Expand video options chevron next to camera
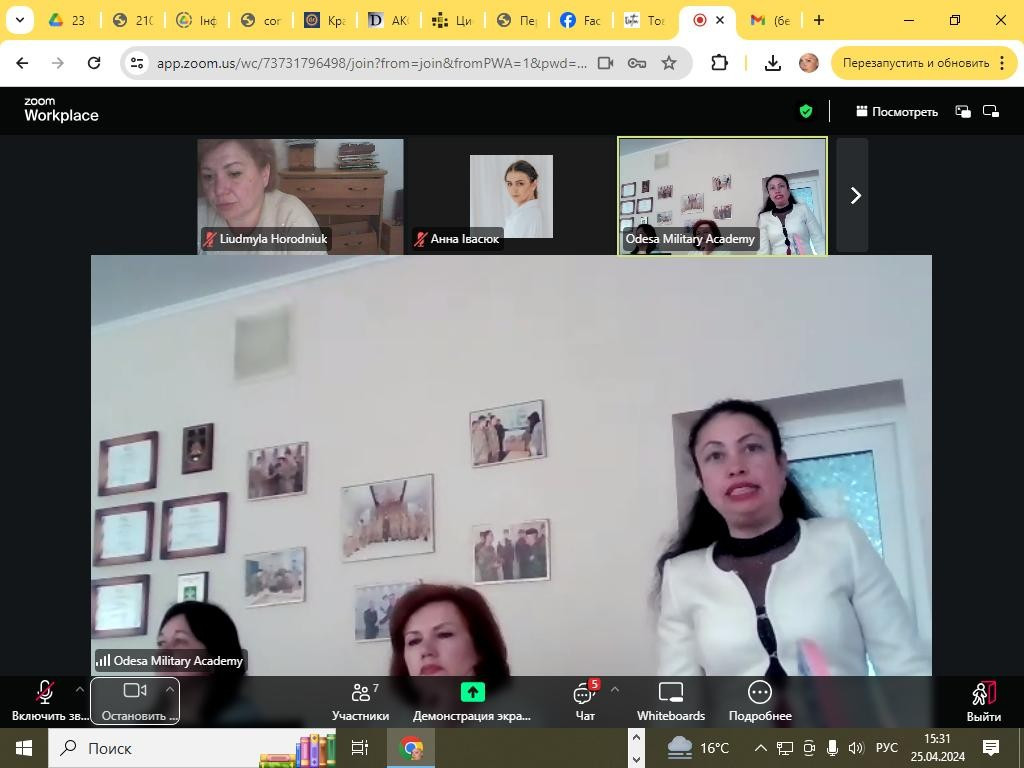Viewport: 1024px width, 768px height. (x=170, y=689)
